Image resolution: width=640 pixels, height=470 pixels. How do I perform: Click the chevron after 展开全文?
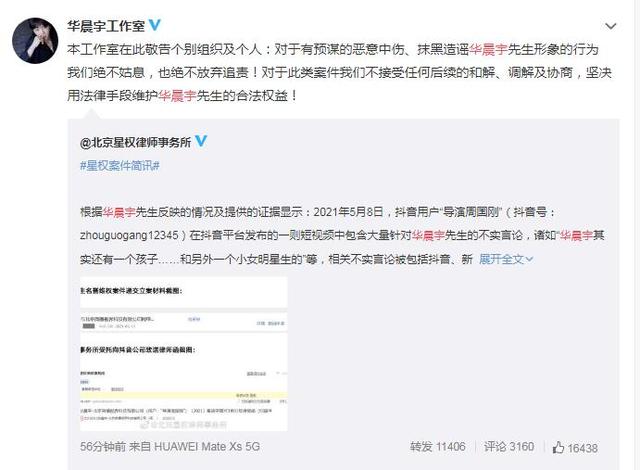point(529,259)
